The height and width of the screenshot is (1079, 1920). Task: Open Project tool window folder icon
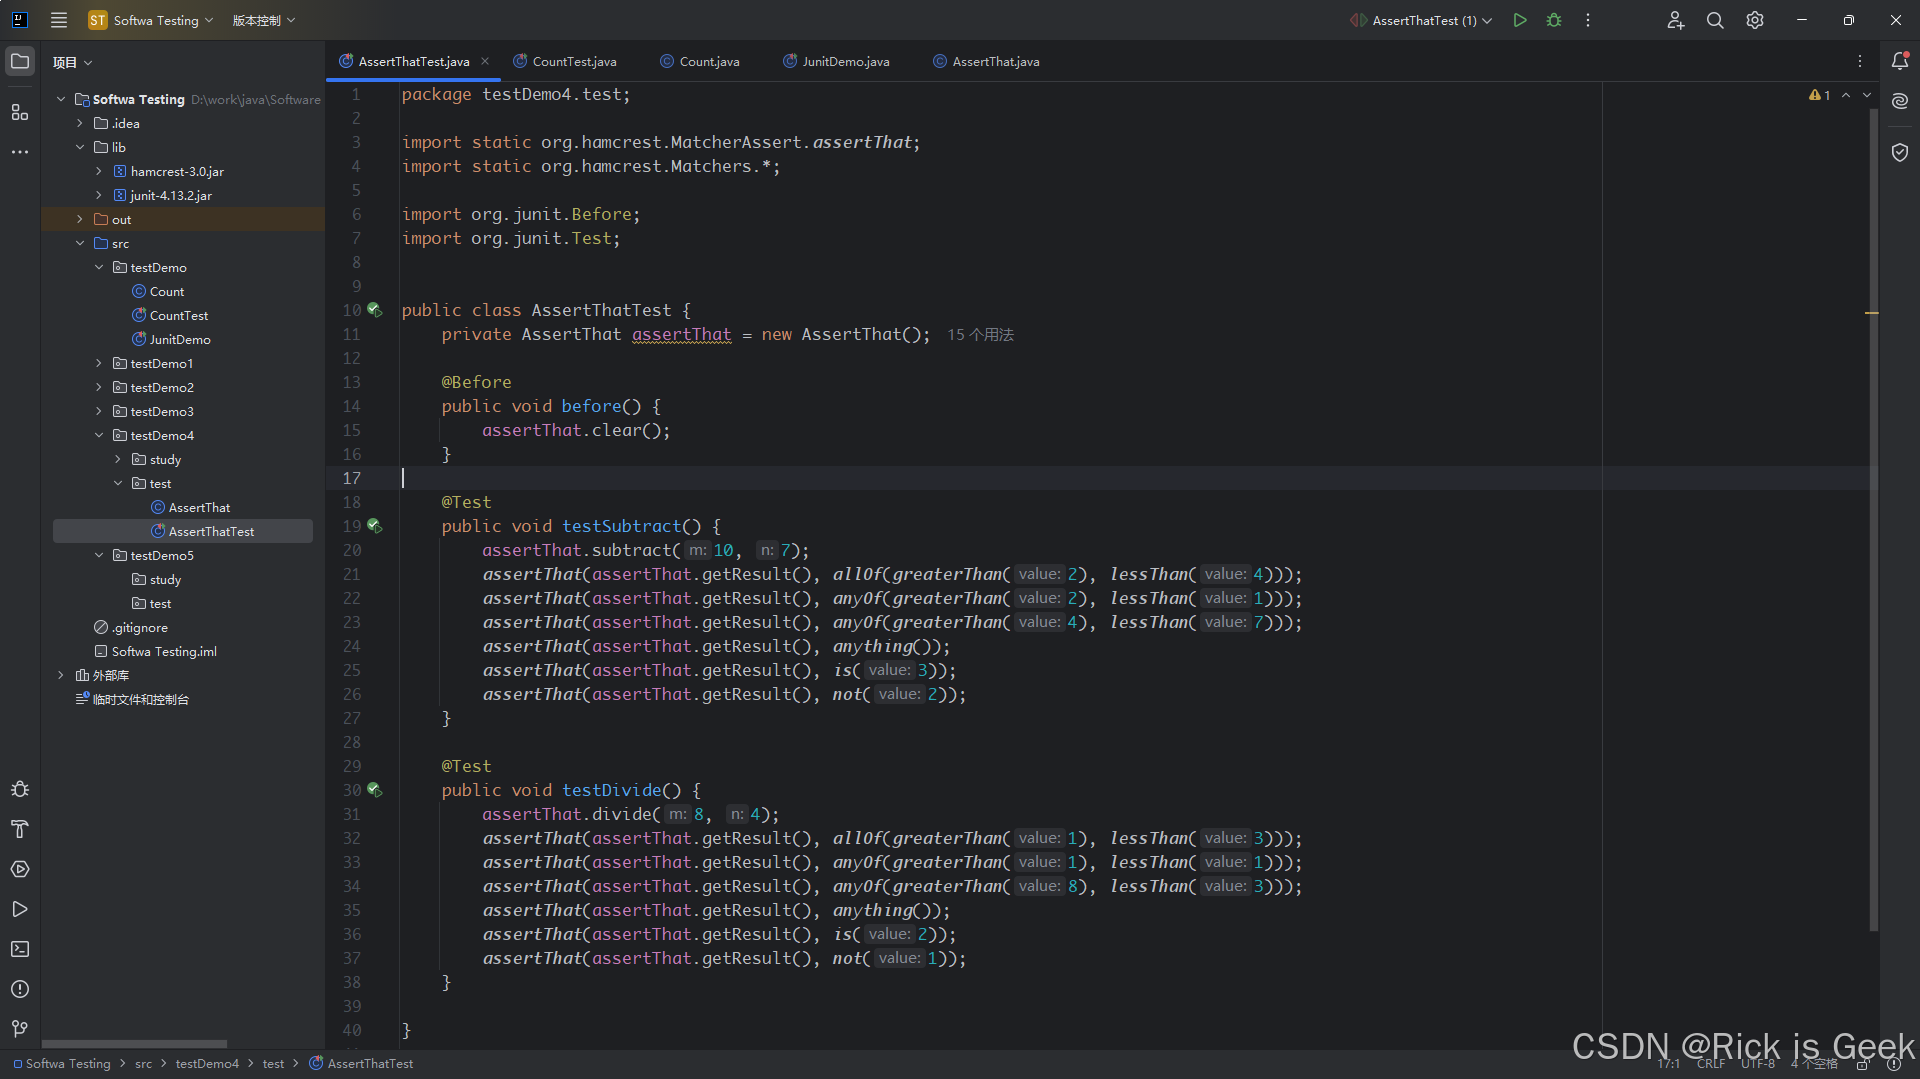[x=20, y=62]
